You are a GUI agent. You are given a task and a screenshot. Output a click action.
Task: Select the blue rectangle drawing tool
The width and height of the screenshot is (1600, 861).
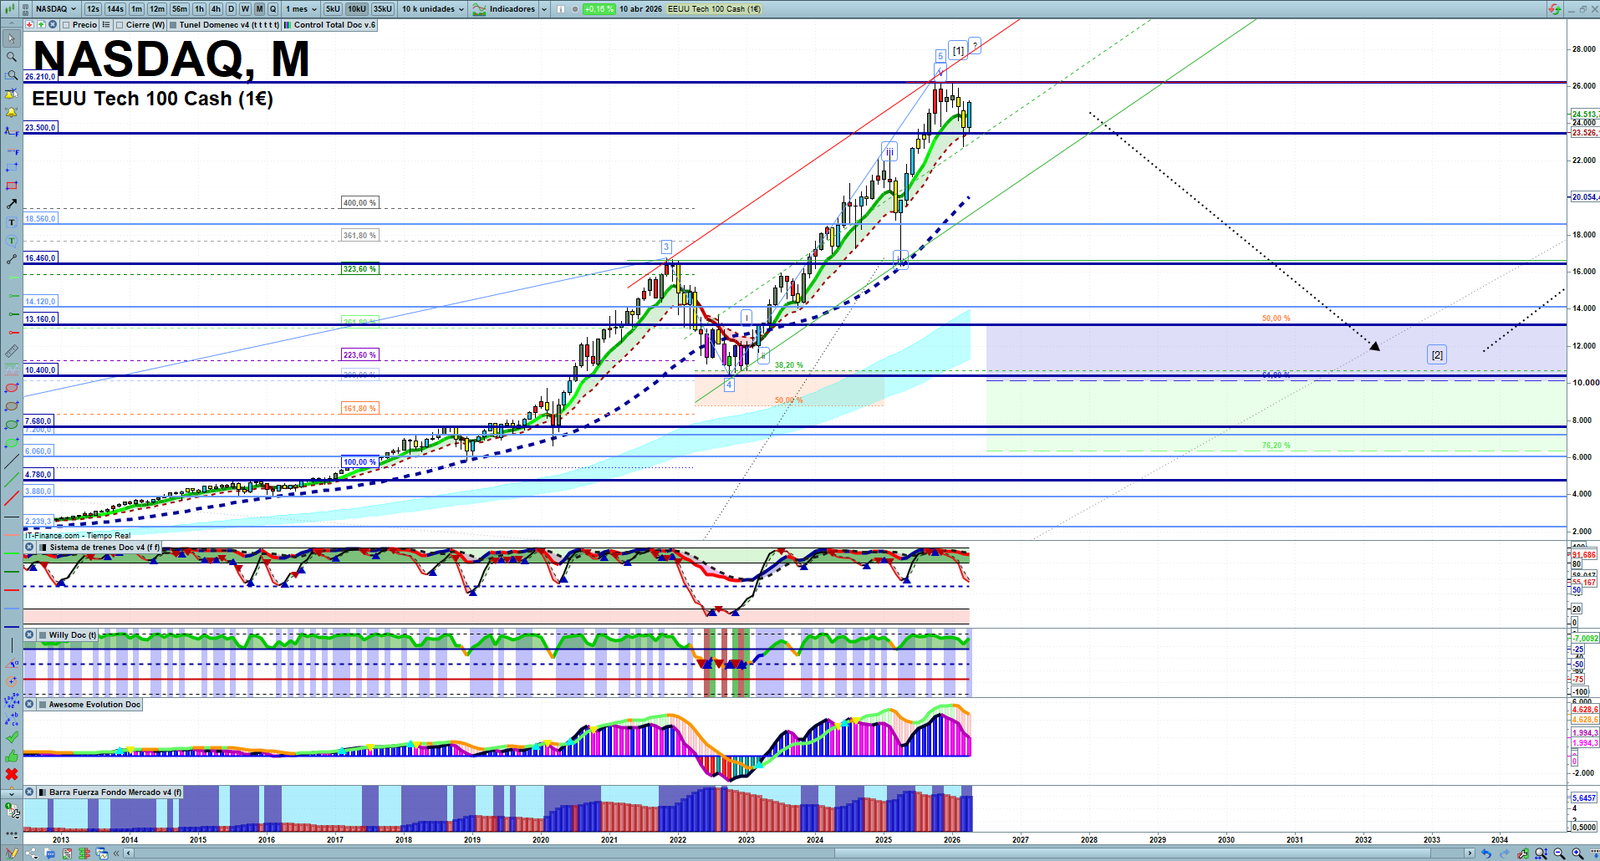[x=11, y=167]
